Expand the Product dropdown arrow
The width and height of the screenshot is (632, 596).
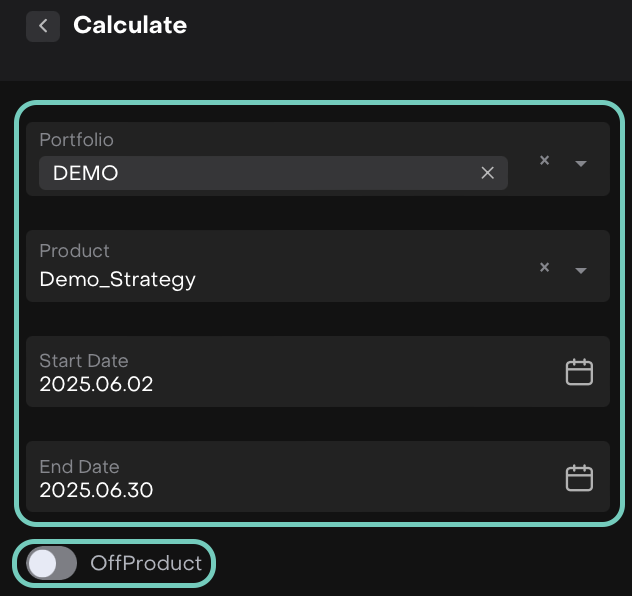581,270
